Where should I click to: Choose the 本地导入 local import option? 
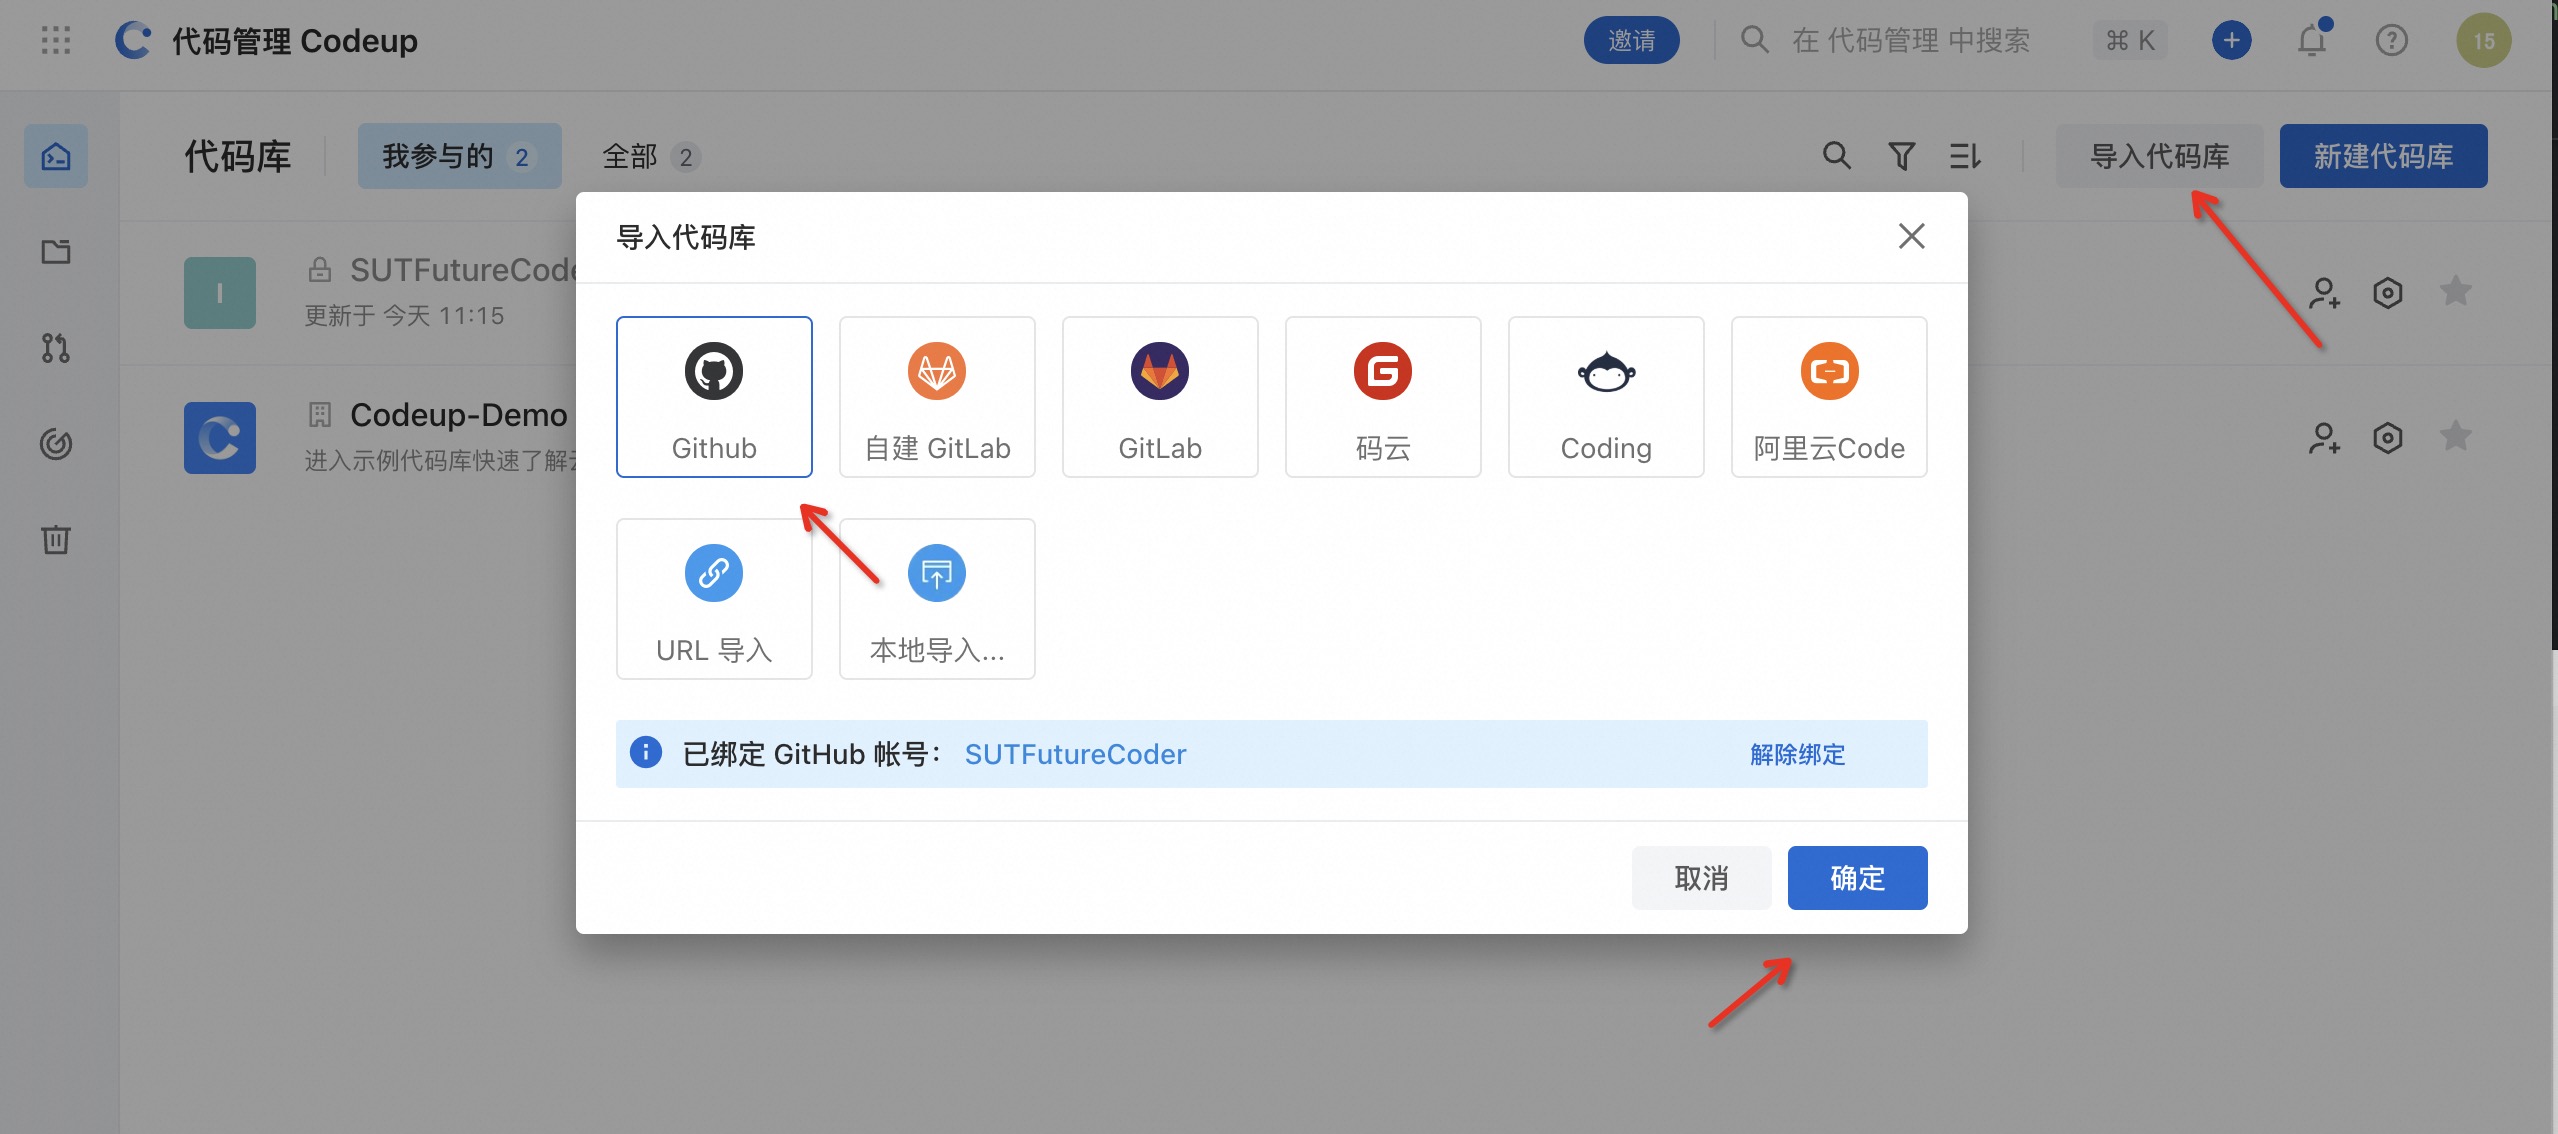tap(937, 599)
